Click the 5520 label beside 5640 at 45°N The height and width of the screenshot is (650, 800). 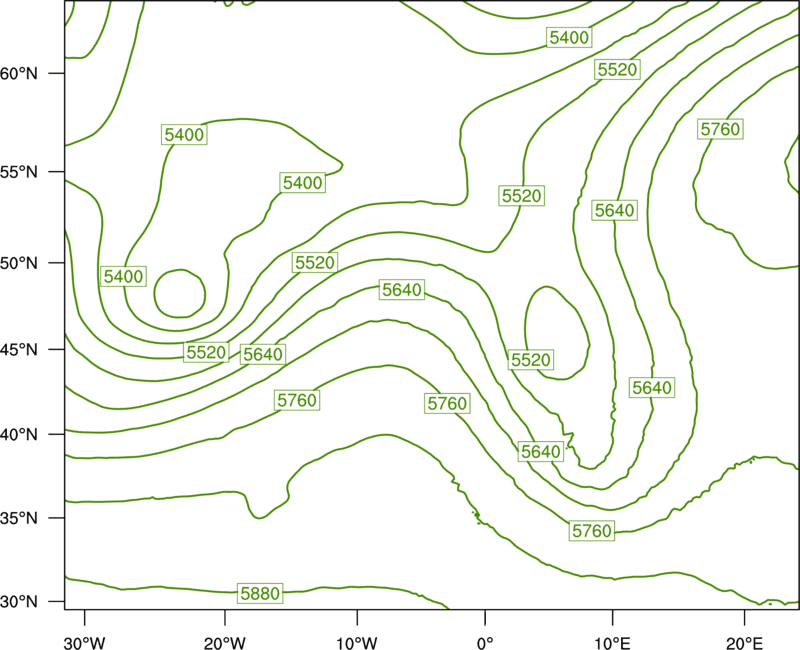(206, 352)
